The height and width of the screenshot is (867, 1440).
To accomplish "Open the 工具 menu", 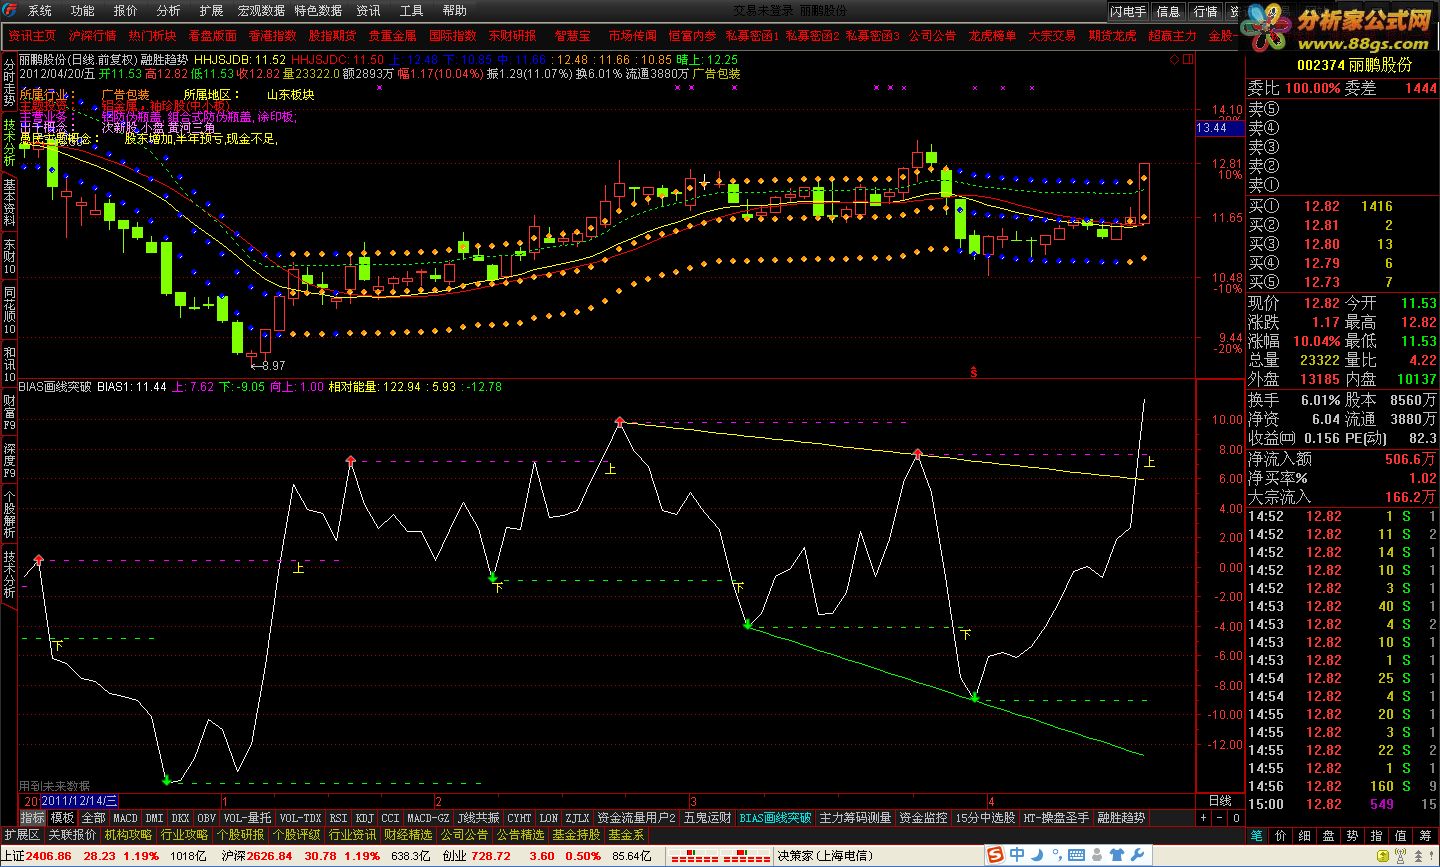I will [x=412, y=10].
